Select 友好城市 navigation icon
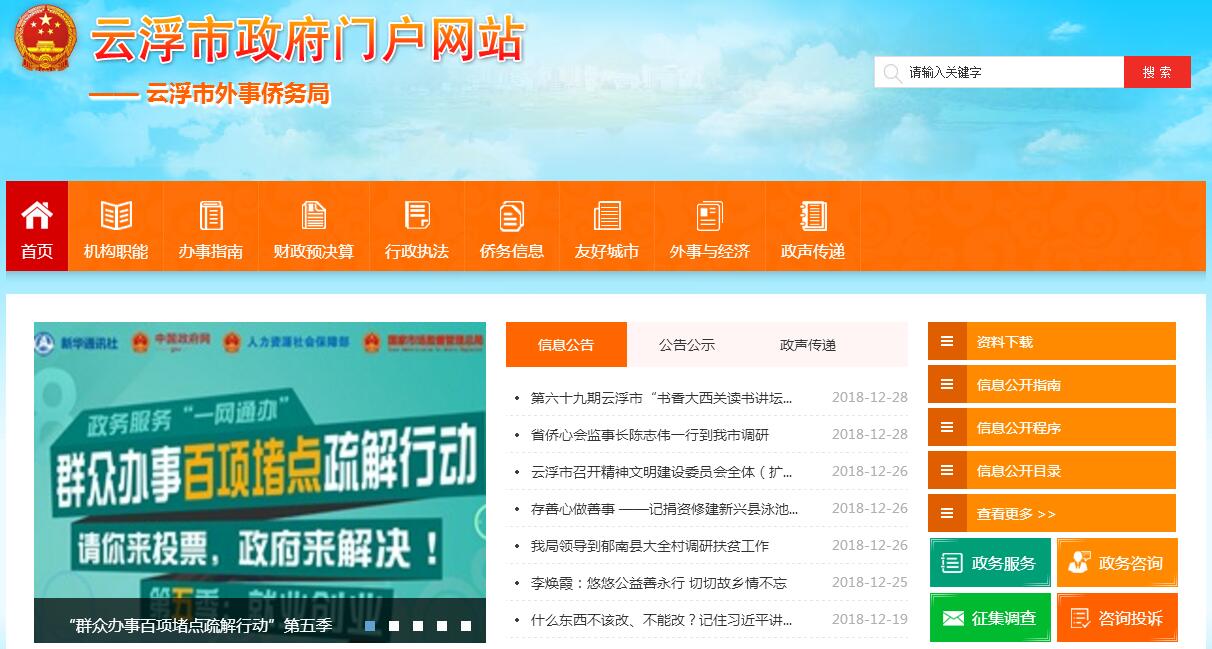Screen dimensions: 1212x649 point(607,215)
